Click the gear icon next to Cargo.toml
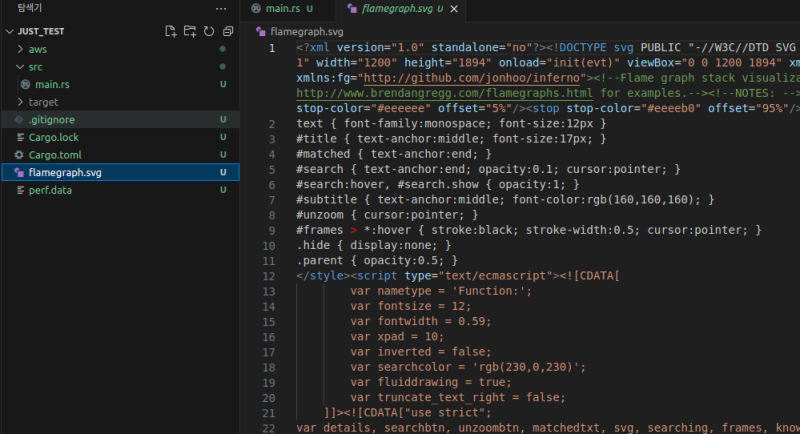 pyautogui.click(x=19, y=155)
